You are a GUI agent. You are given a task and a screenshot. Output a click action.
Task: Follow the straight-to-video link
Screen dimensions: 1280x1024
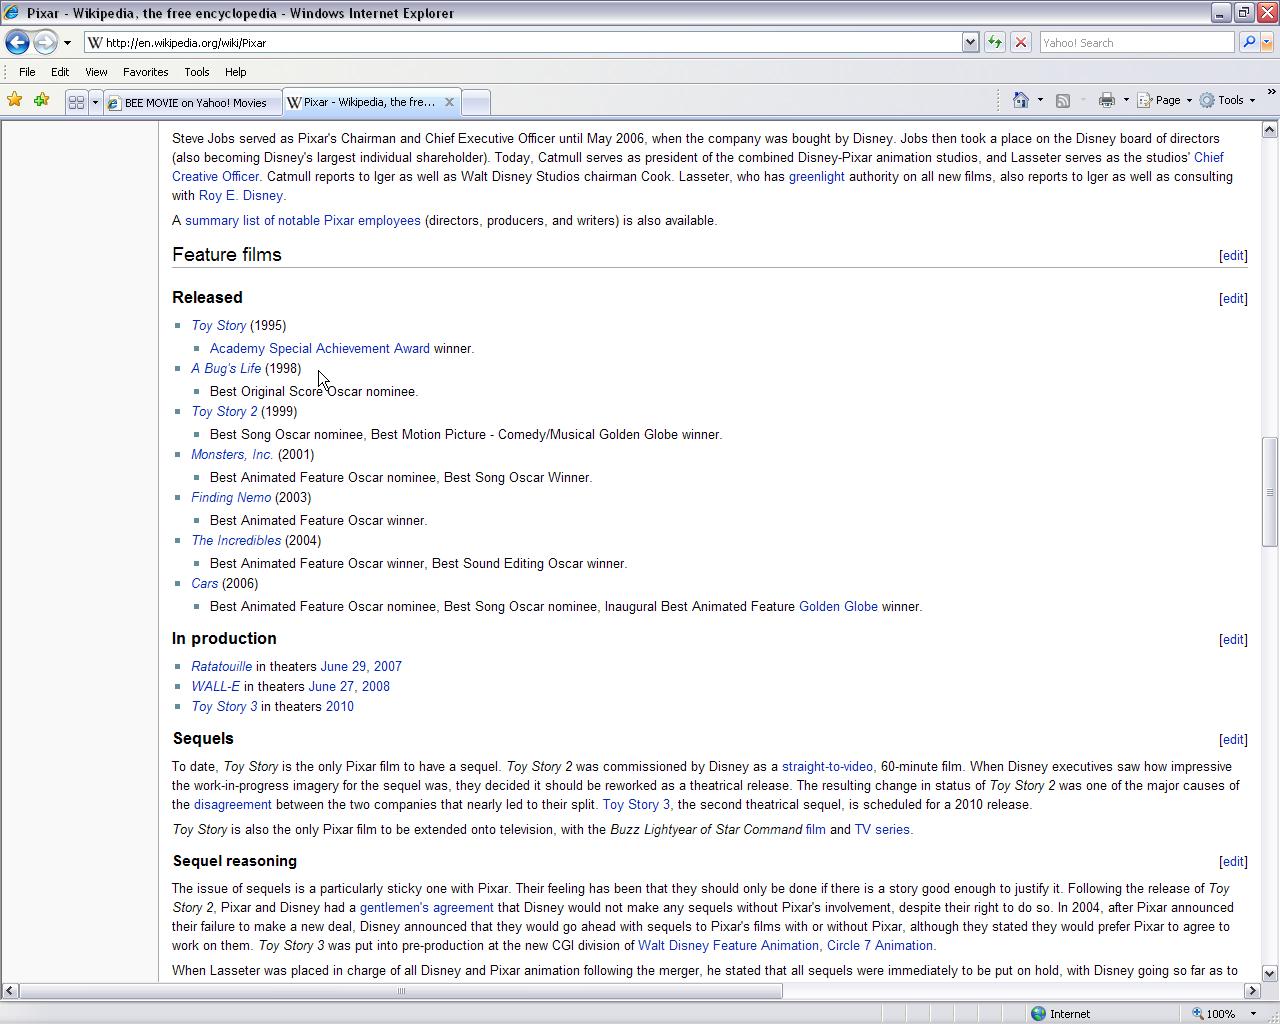click(827, 767)
